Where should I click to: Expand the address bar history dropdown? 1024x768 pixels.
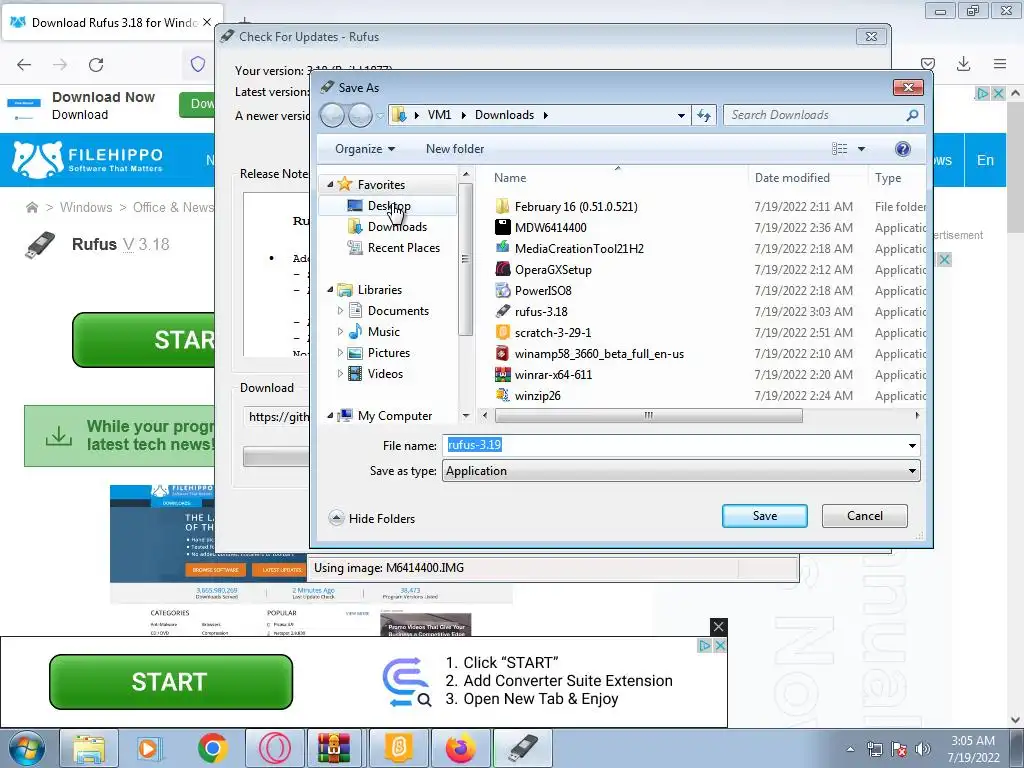(x=681, y=116)
